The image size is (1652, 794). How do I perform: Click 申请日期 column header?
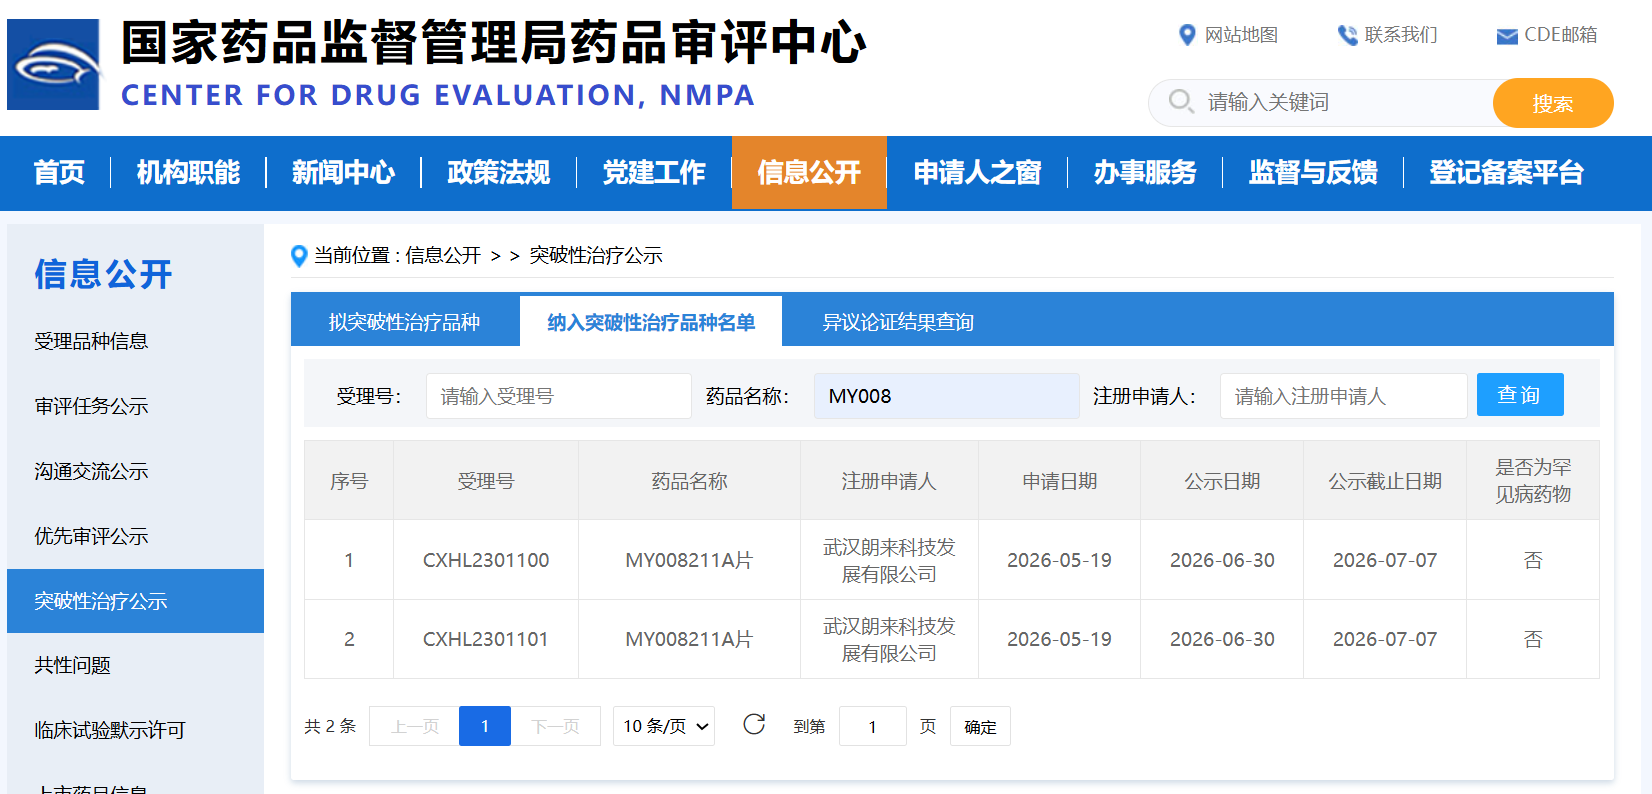pyautogui.click(x=1059, y=481)
